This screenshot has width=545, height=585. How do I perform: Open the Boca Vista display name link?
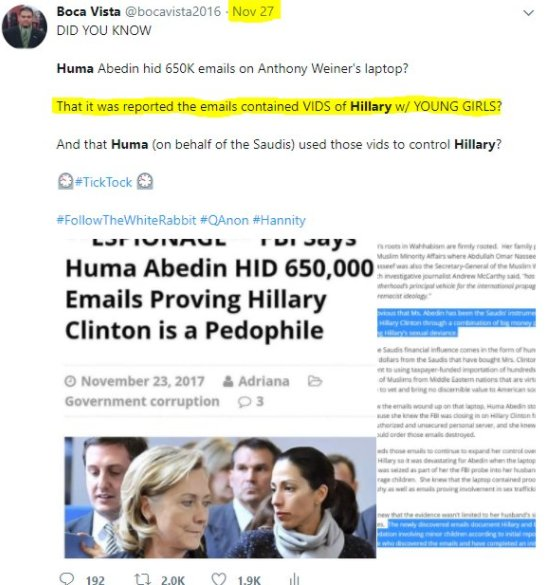tap(88, 12)
